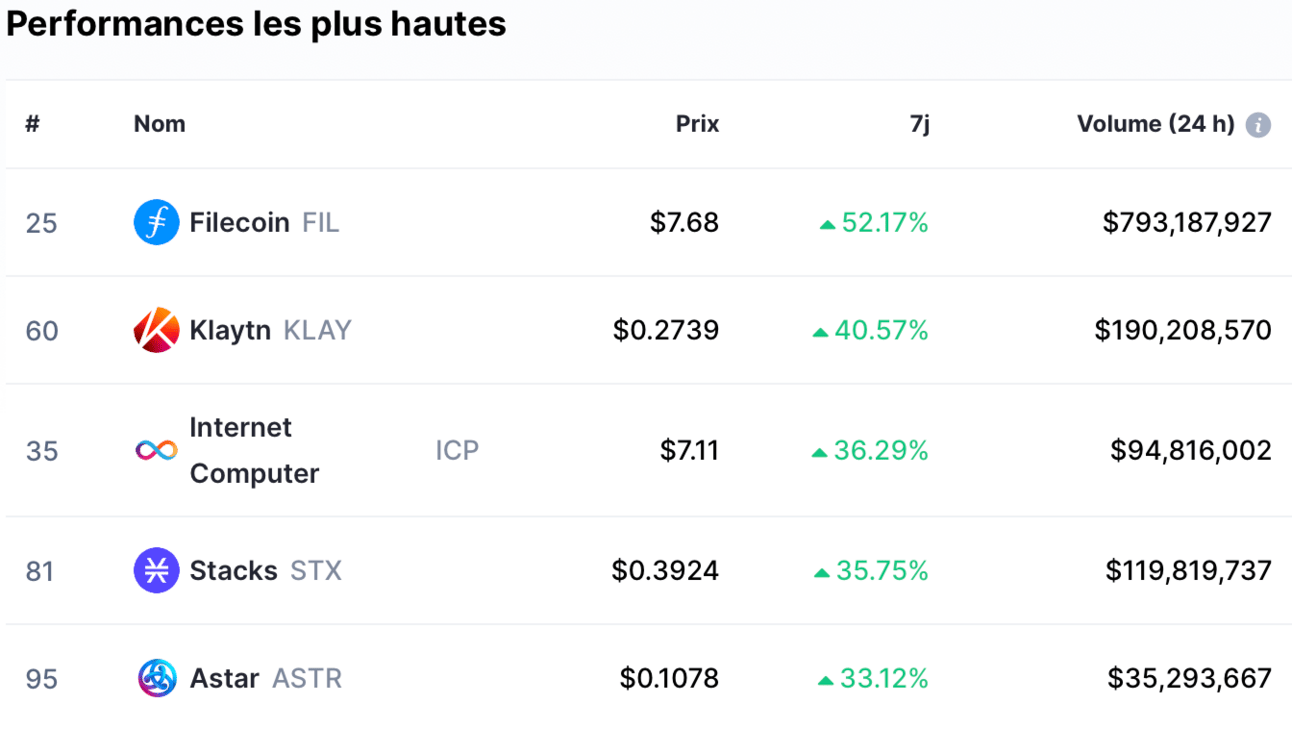Click the ICP ticker symbol

457,450
